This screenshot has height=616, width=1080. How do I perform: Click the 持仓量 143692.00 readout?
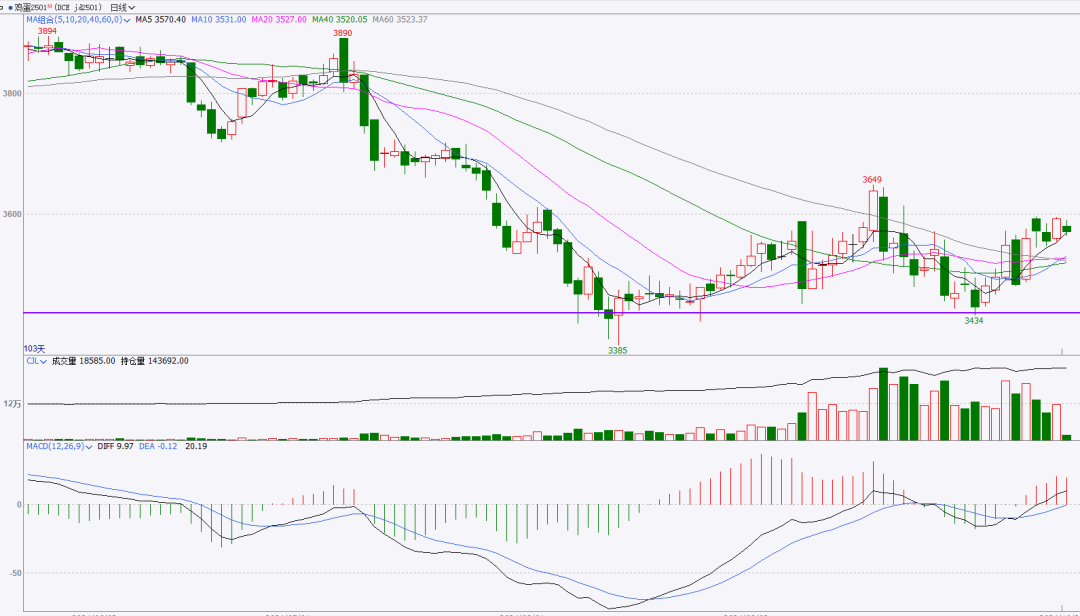pyautogui.click(x=154, y=361)
